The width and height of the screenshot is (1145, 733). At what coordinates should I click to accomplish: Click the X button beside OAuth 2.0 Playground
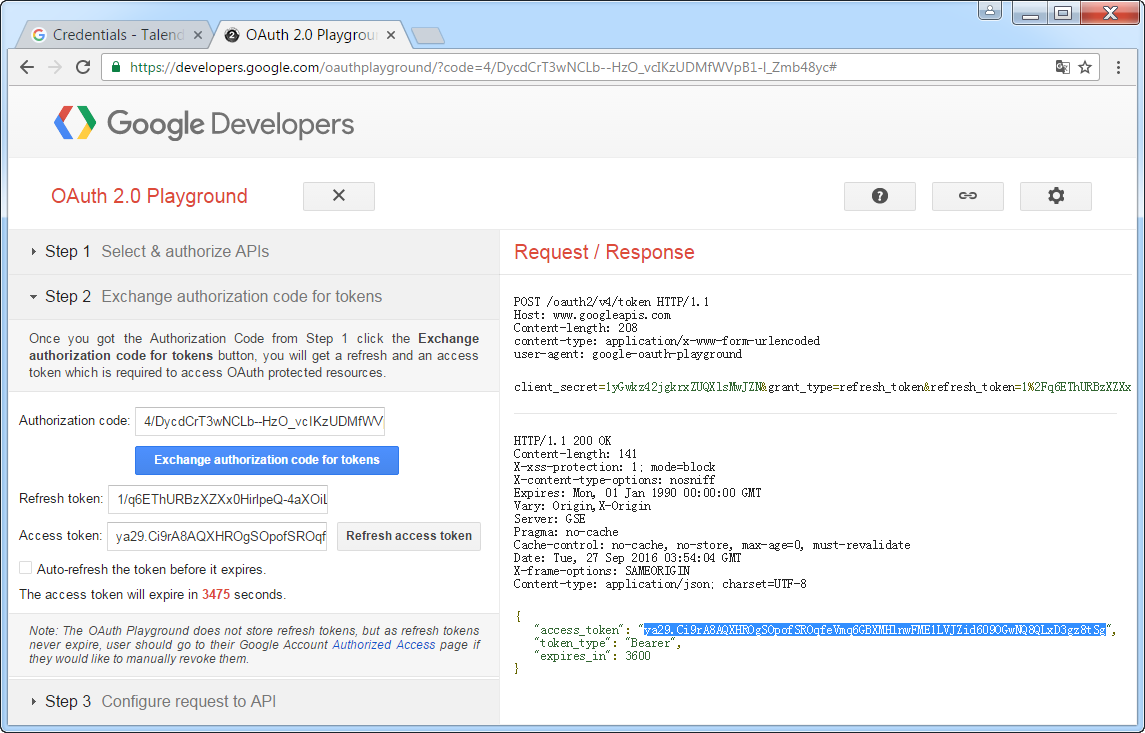click(338, 196)
